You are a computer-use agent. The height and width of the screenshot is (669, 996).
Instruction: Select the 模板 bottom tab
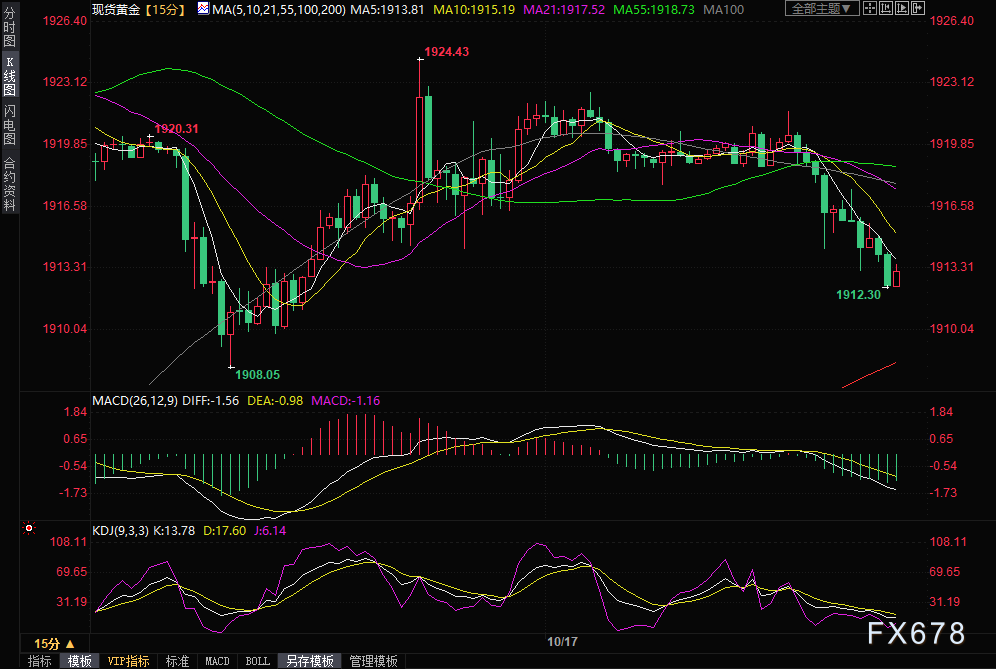[x=79, y=661]
